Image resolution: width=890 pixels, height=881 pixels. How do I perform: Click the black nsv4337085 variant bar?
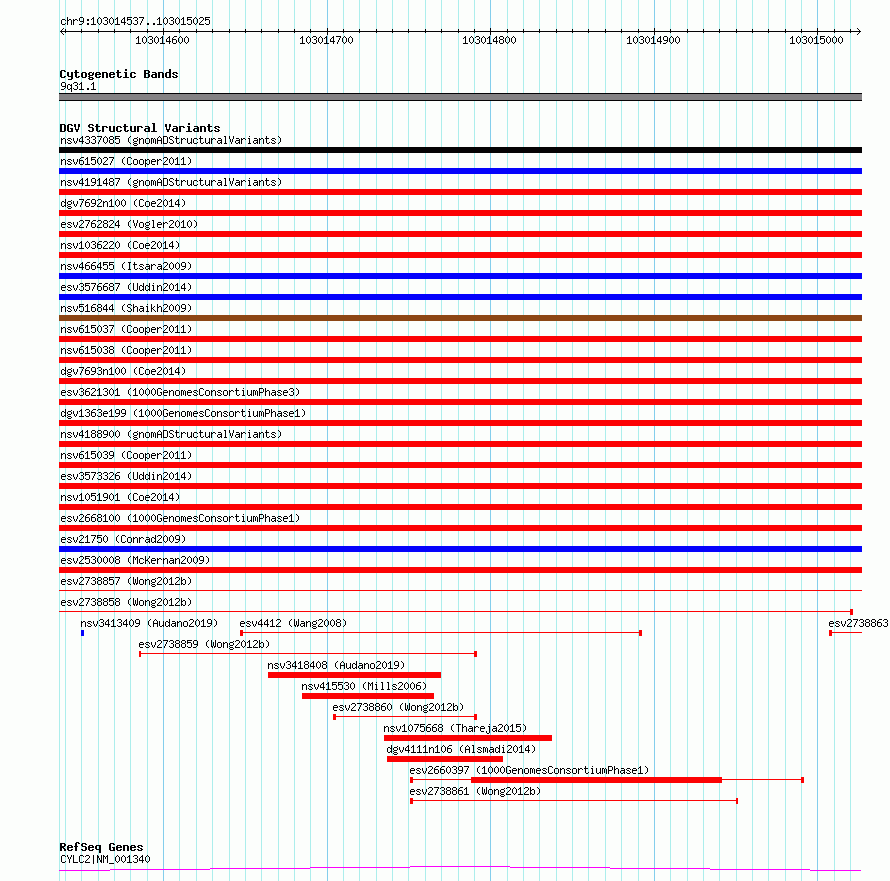[460, 150]
